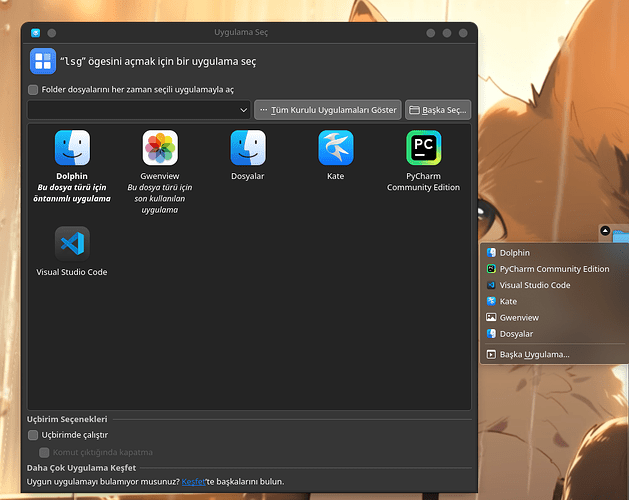Enable always open Folder files with selected app

click(34, 89)
